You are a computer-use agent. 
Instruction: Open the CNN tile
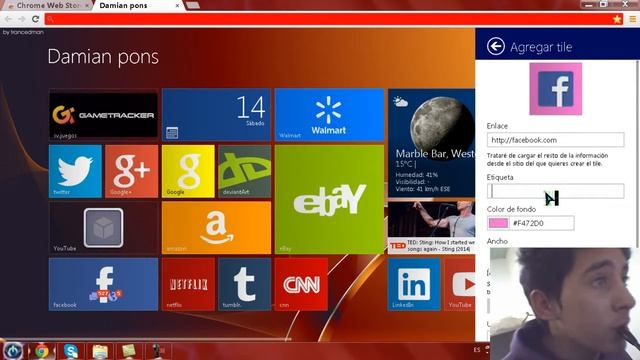pos(301,284)
